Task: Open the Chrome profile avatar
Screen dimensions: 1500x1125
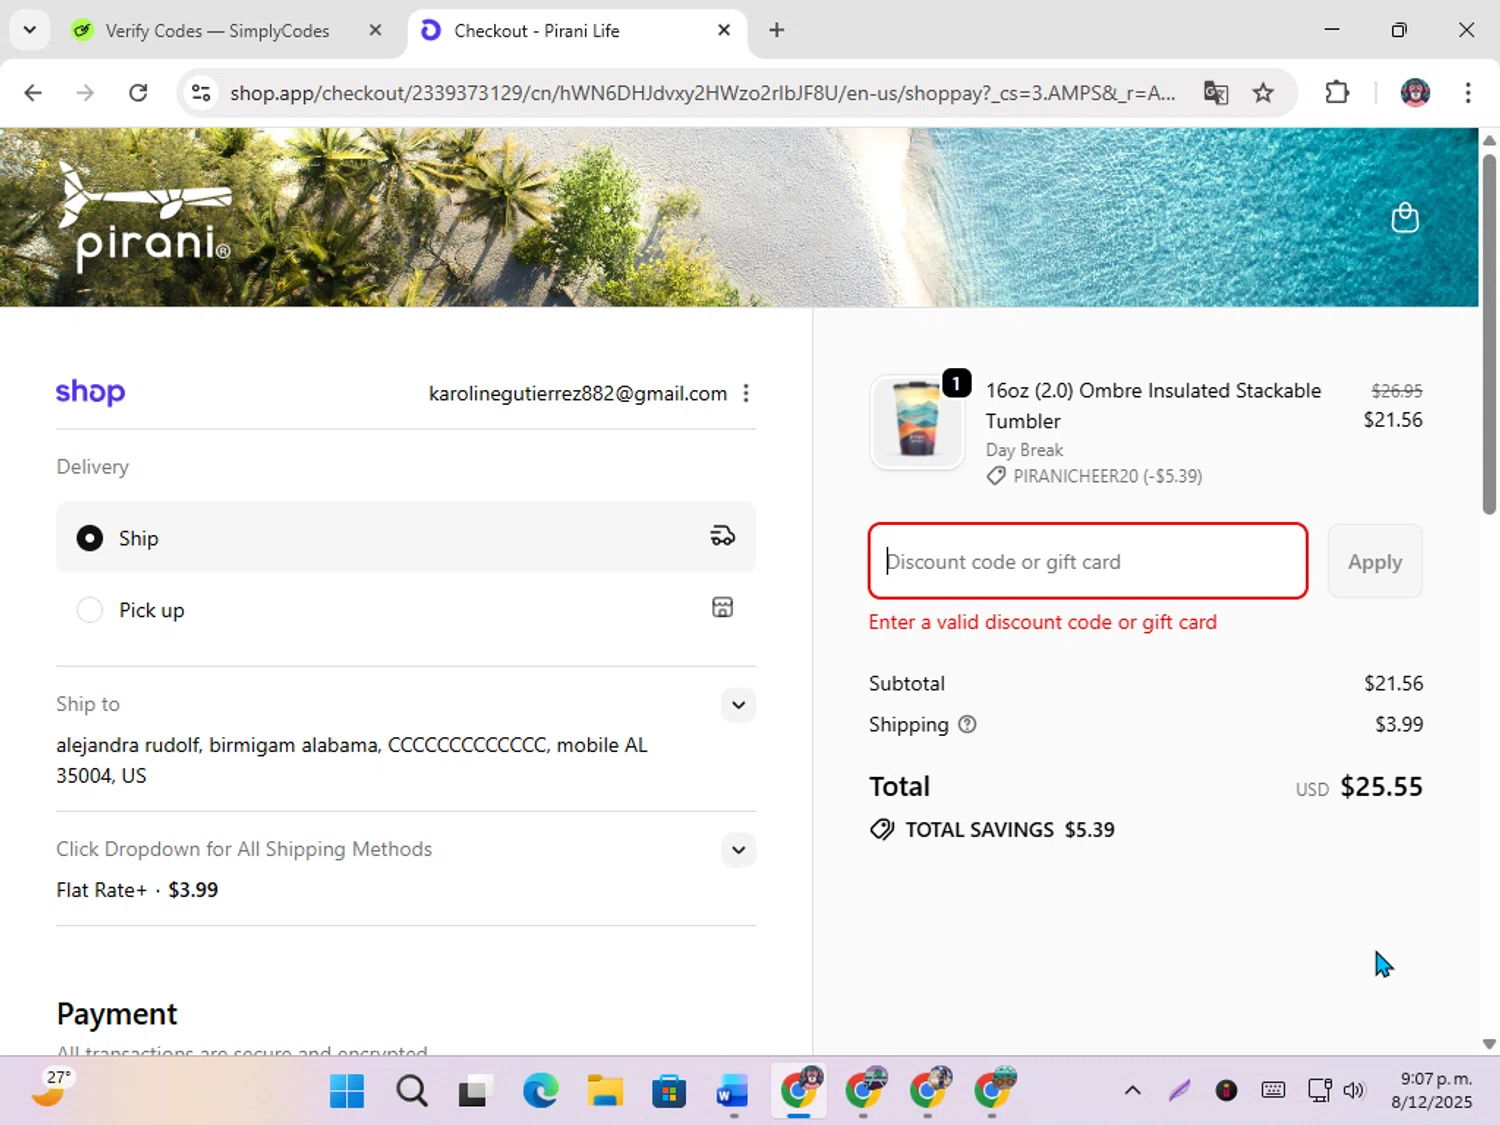Action: coord(1415,93)
